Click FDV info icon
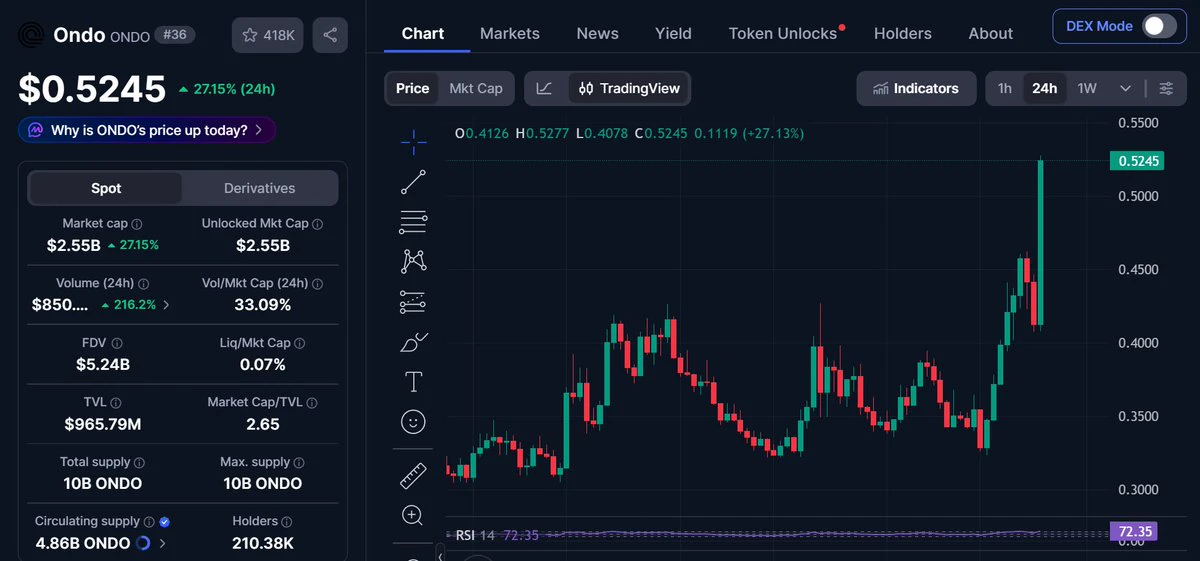 (x=117, y=344)
